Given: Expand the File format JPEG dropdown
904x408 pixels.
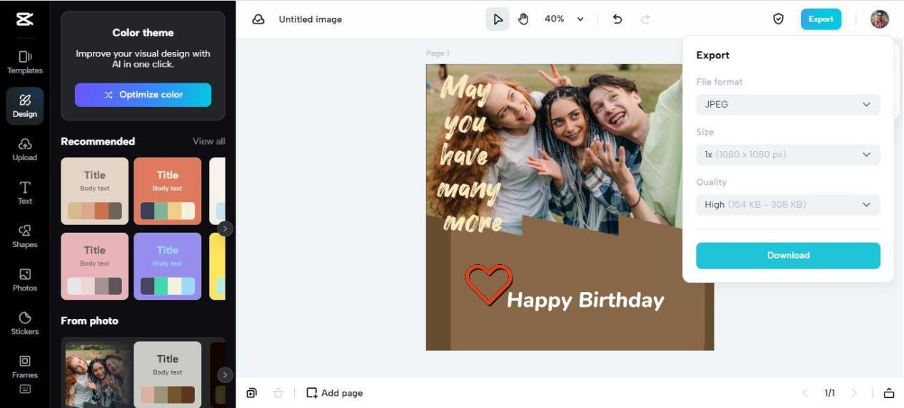Looking at the screenshot, I should 788,104.
